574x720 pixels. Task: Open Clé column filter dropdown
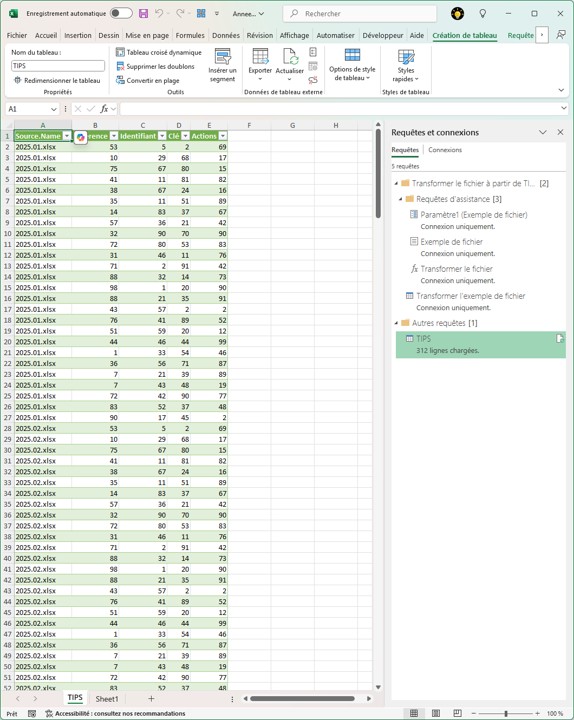pyautogui.click(x=185, y=136)
